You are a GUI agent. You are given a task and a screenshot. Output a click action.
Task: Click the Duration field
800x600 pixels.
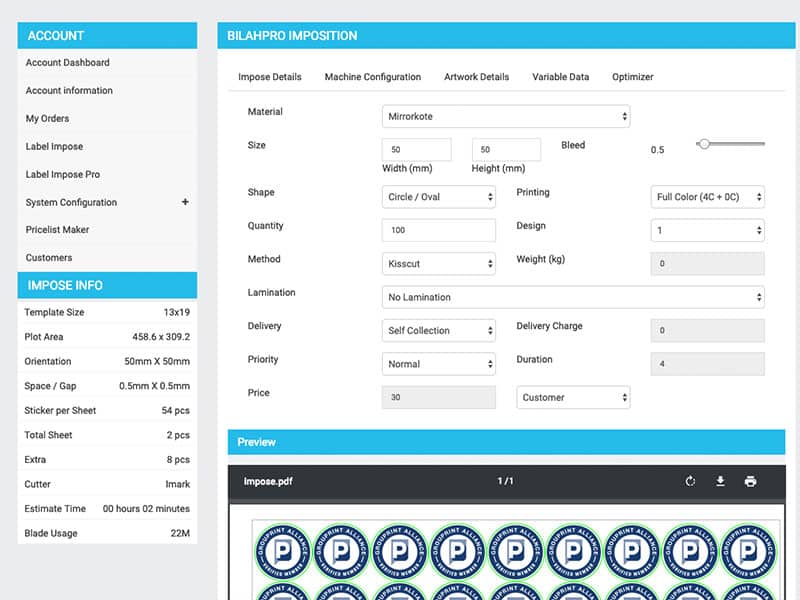707,364
